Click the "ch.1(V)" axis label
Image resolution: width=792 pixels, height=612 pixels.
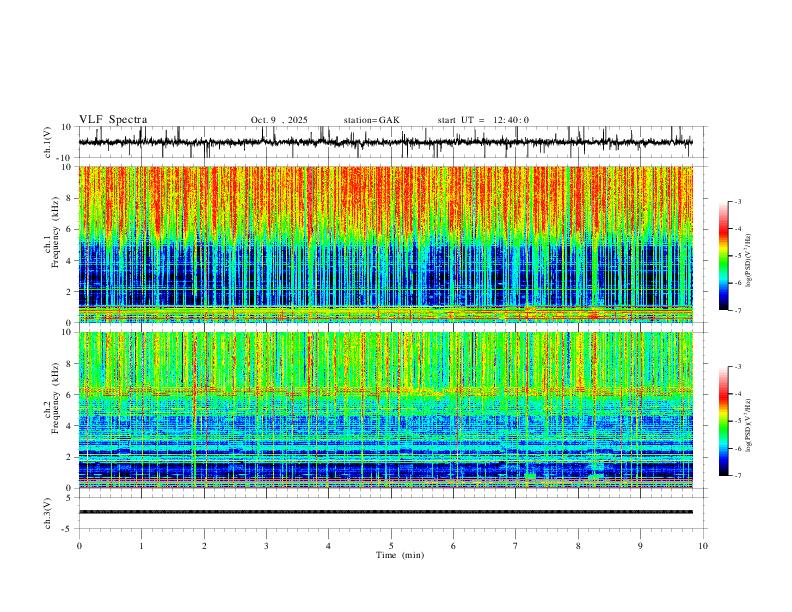48,142
